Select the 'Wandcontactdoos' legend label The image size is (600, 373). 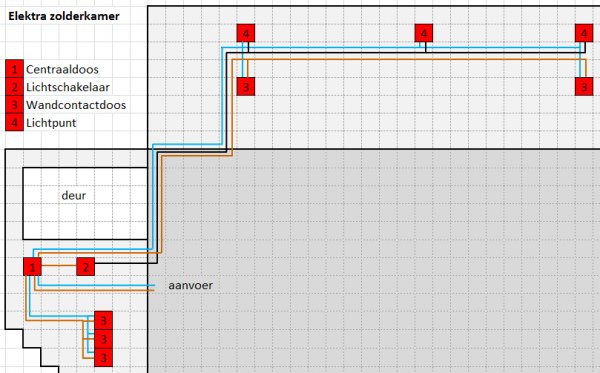point(76,105)
